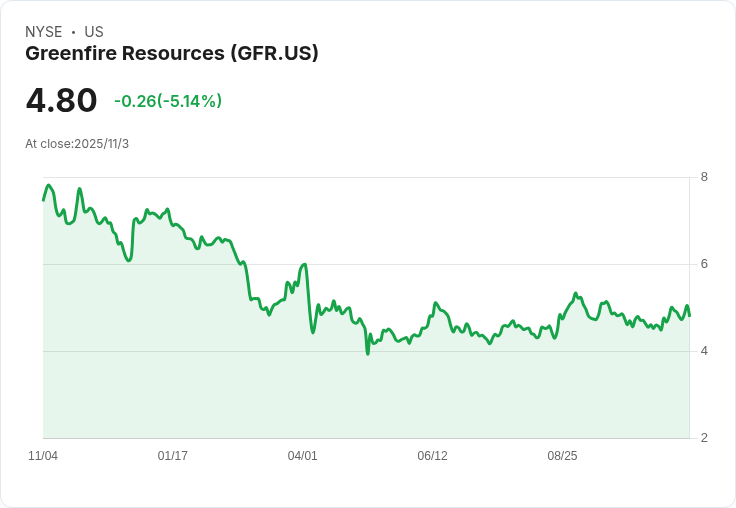Screen dimensions: 736x508
Task: Click the chart's lowest dip near 4
Action: [368, 354]
